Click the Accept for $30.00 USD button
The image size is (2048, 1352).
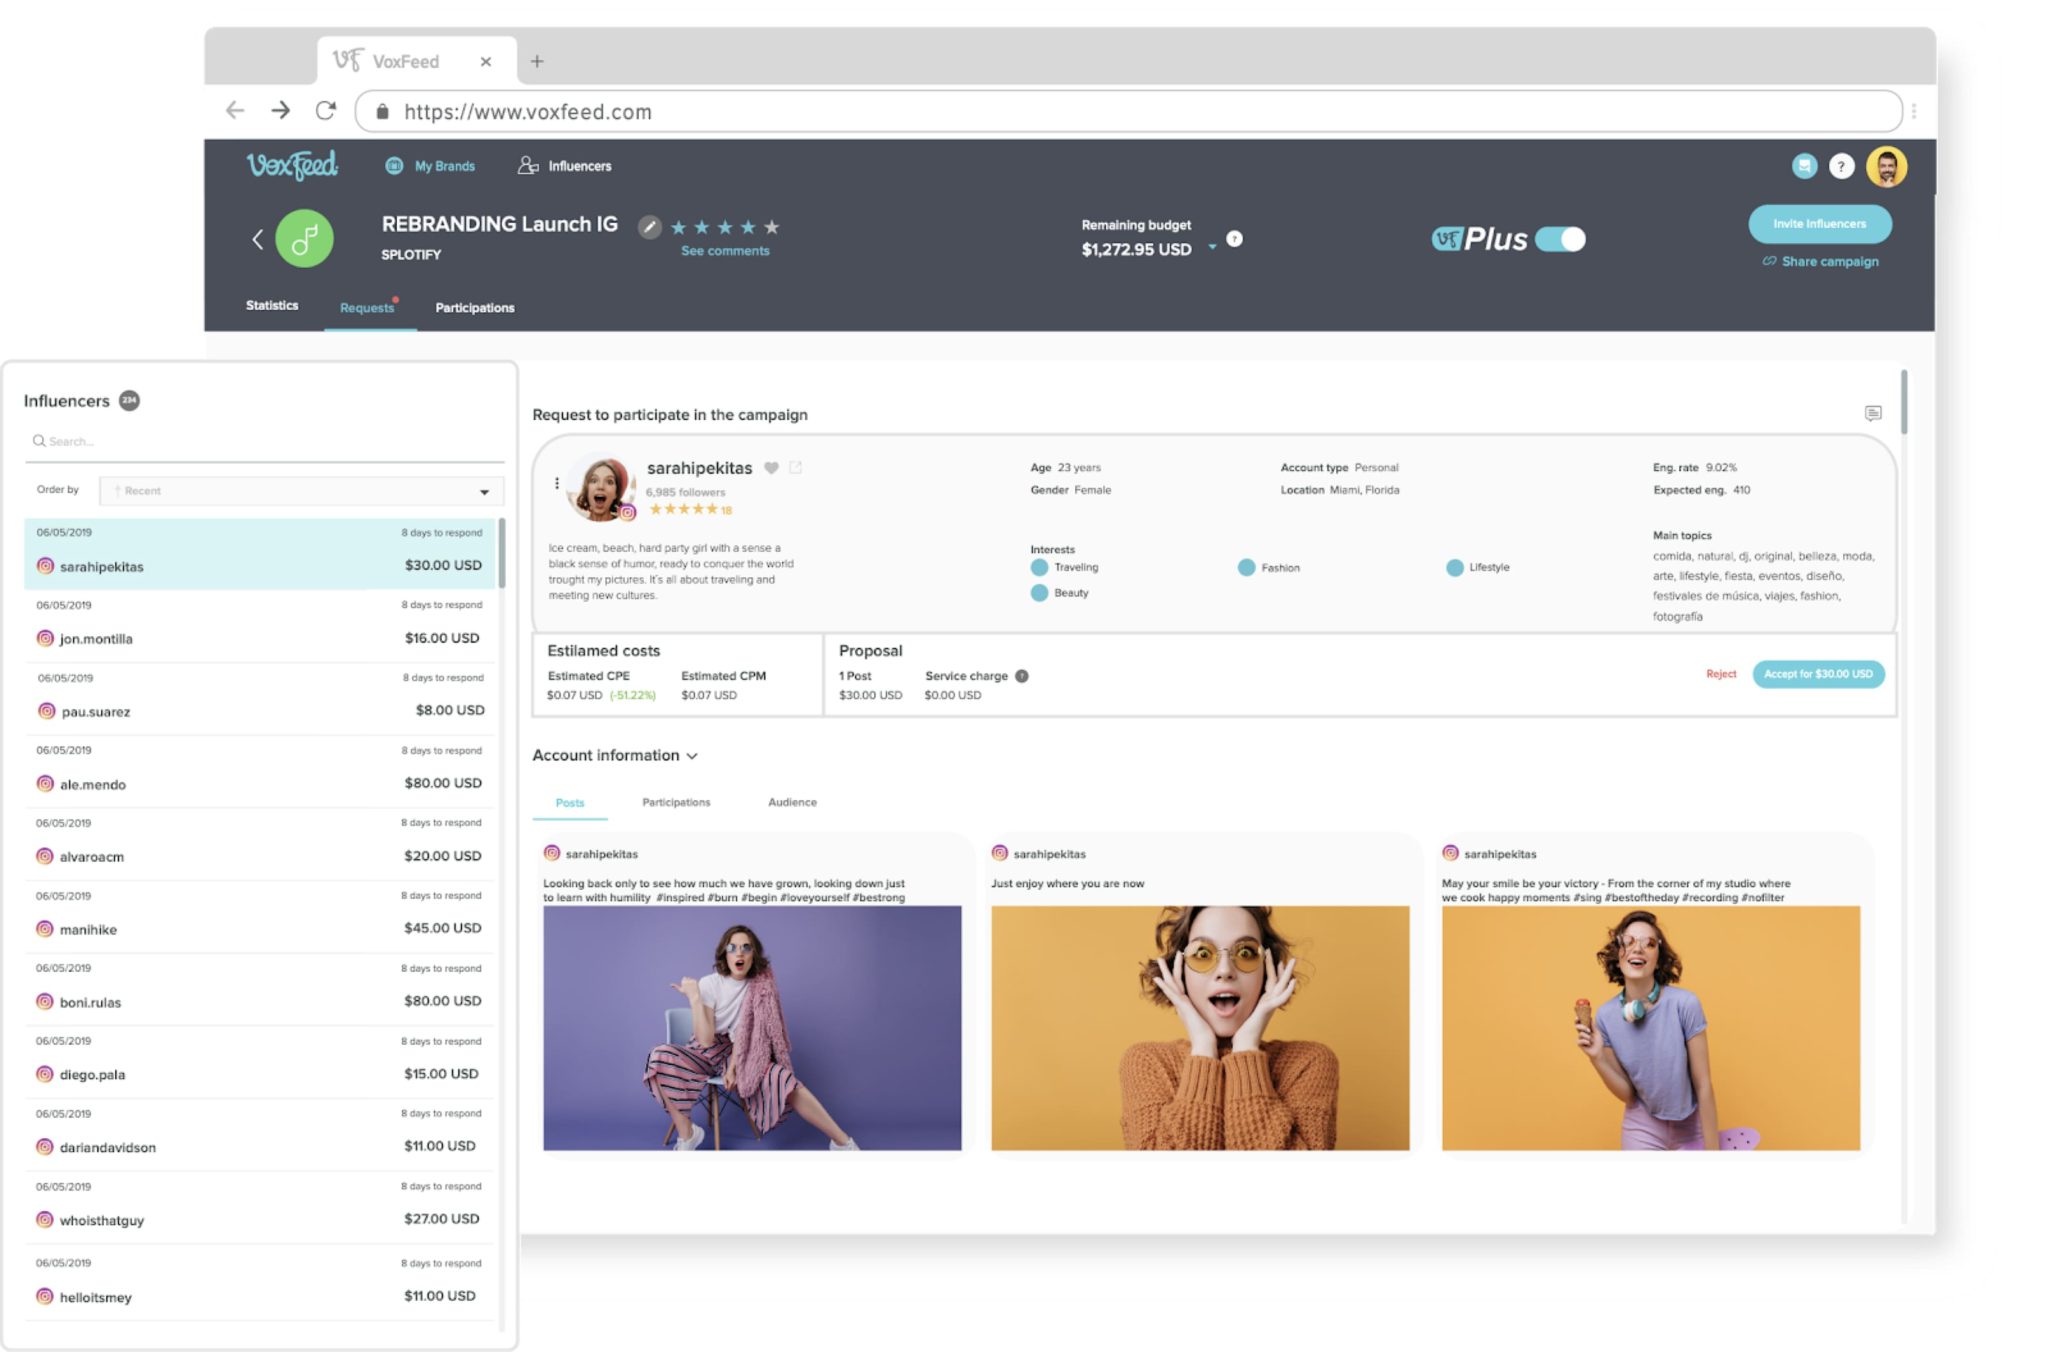(x=1818, y=674)
